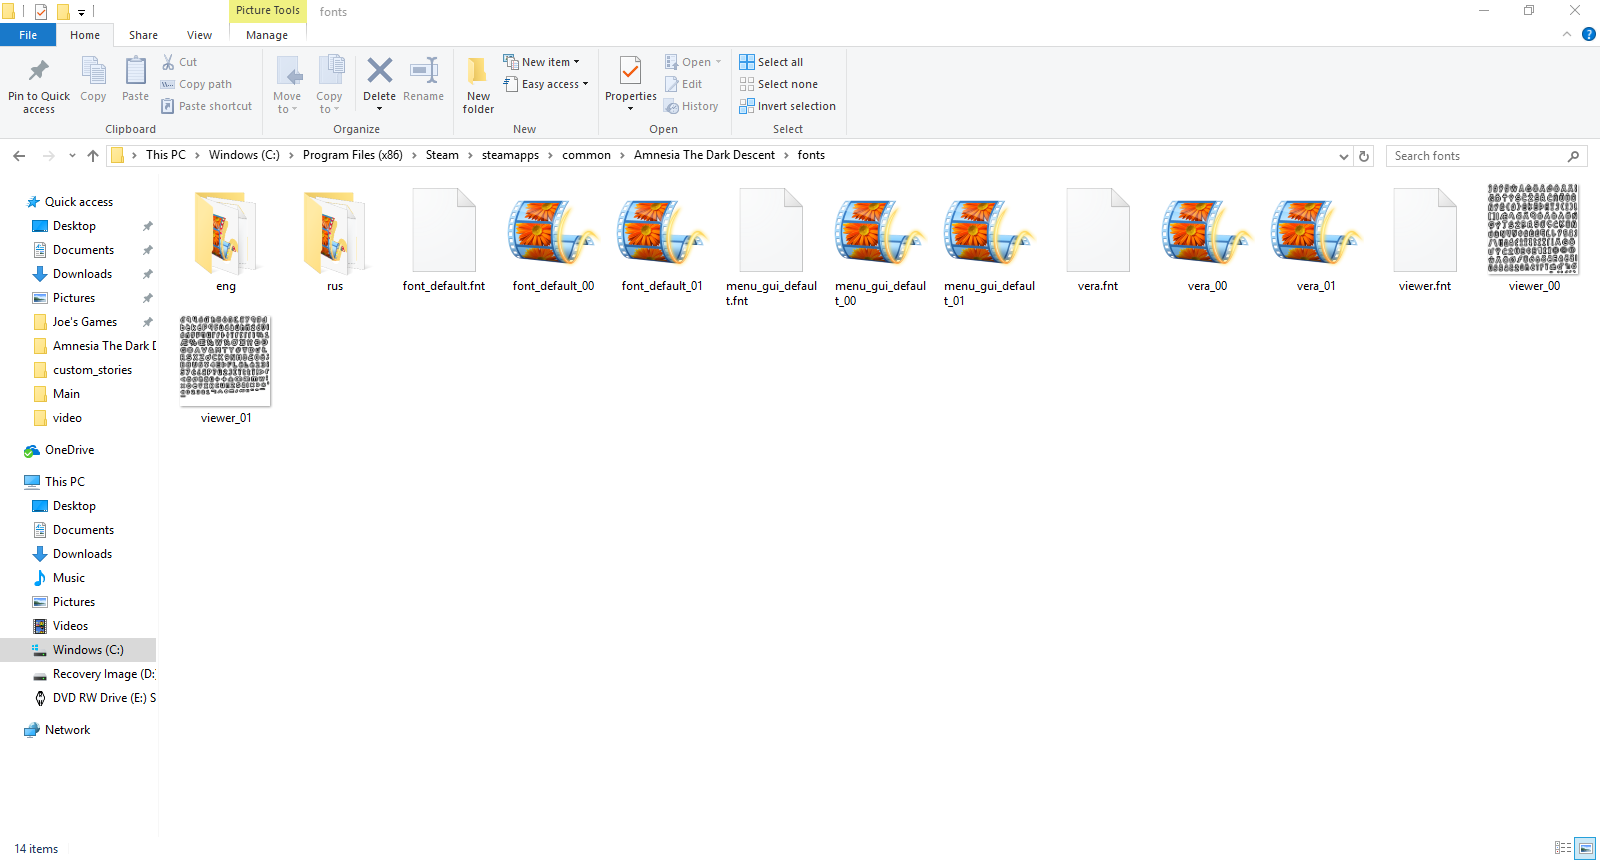Open the Help question mark icon

click(1588, 34)
